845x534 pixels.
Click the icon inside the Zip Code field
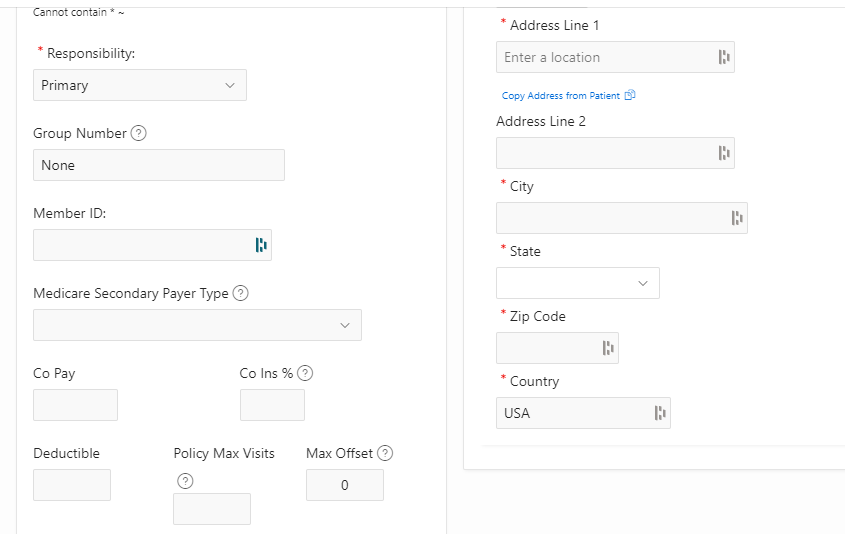click(x=608, y=348)
